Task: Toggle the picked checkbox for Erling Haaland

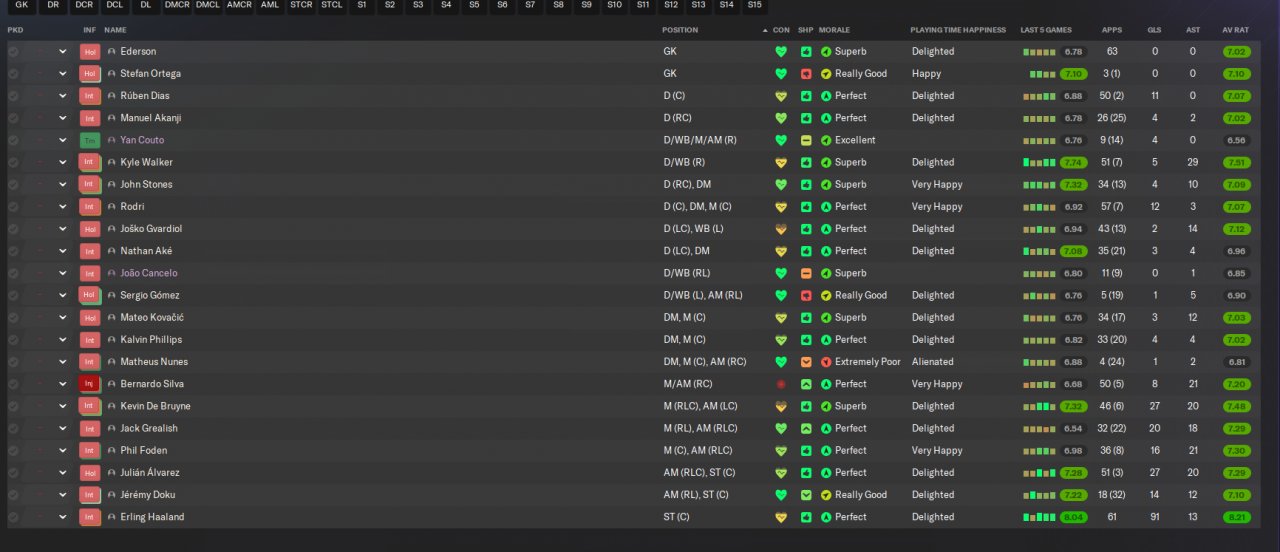Action: coord(13,517)
